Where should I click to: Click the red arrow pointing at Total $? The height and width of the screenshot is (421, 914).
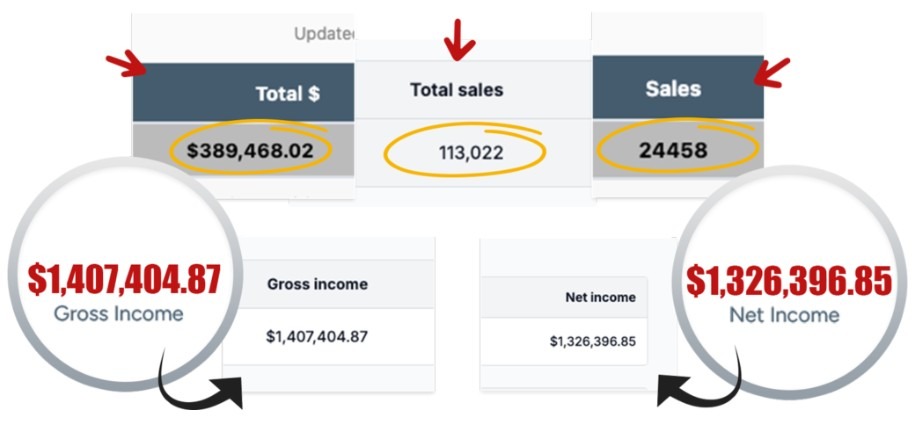point(126,65)
